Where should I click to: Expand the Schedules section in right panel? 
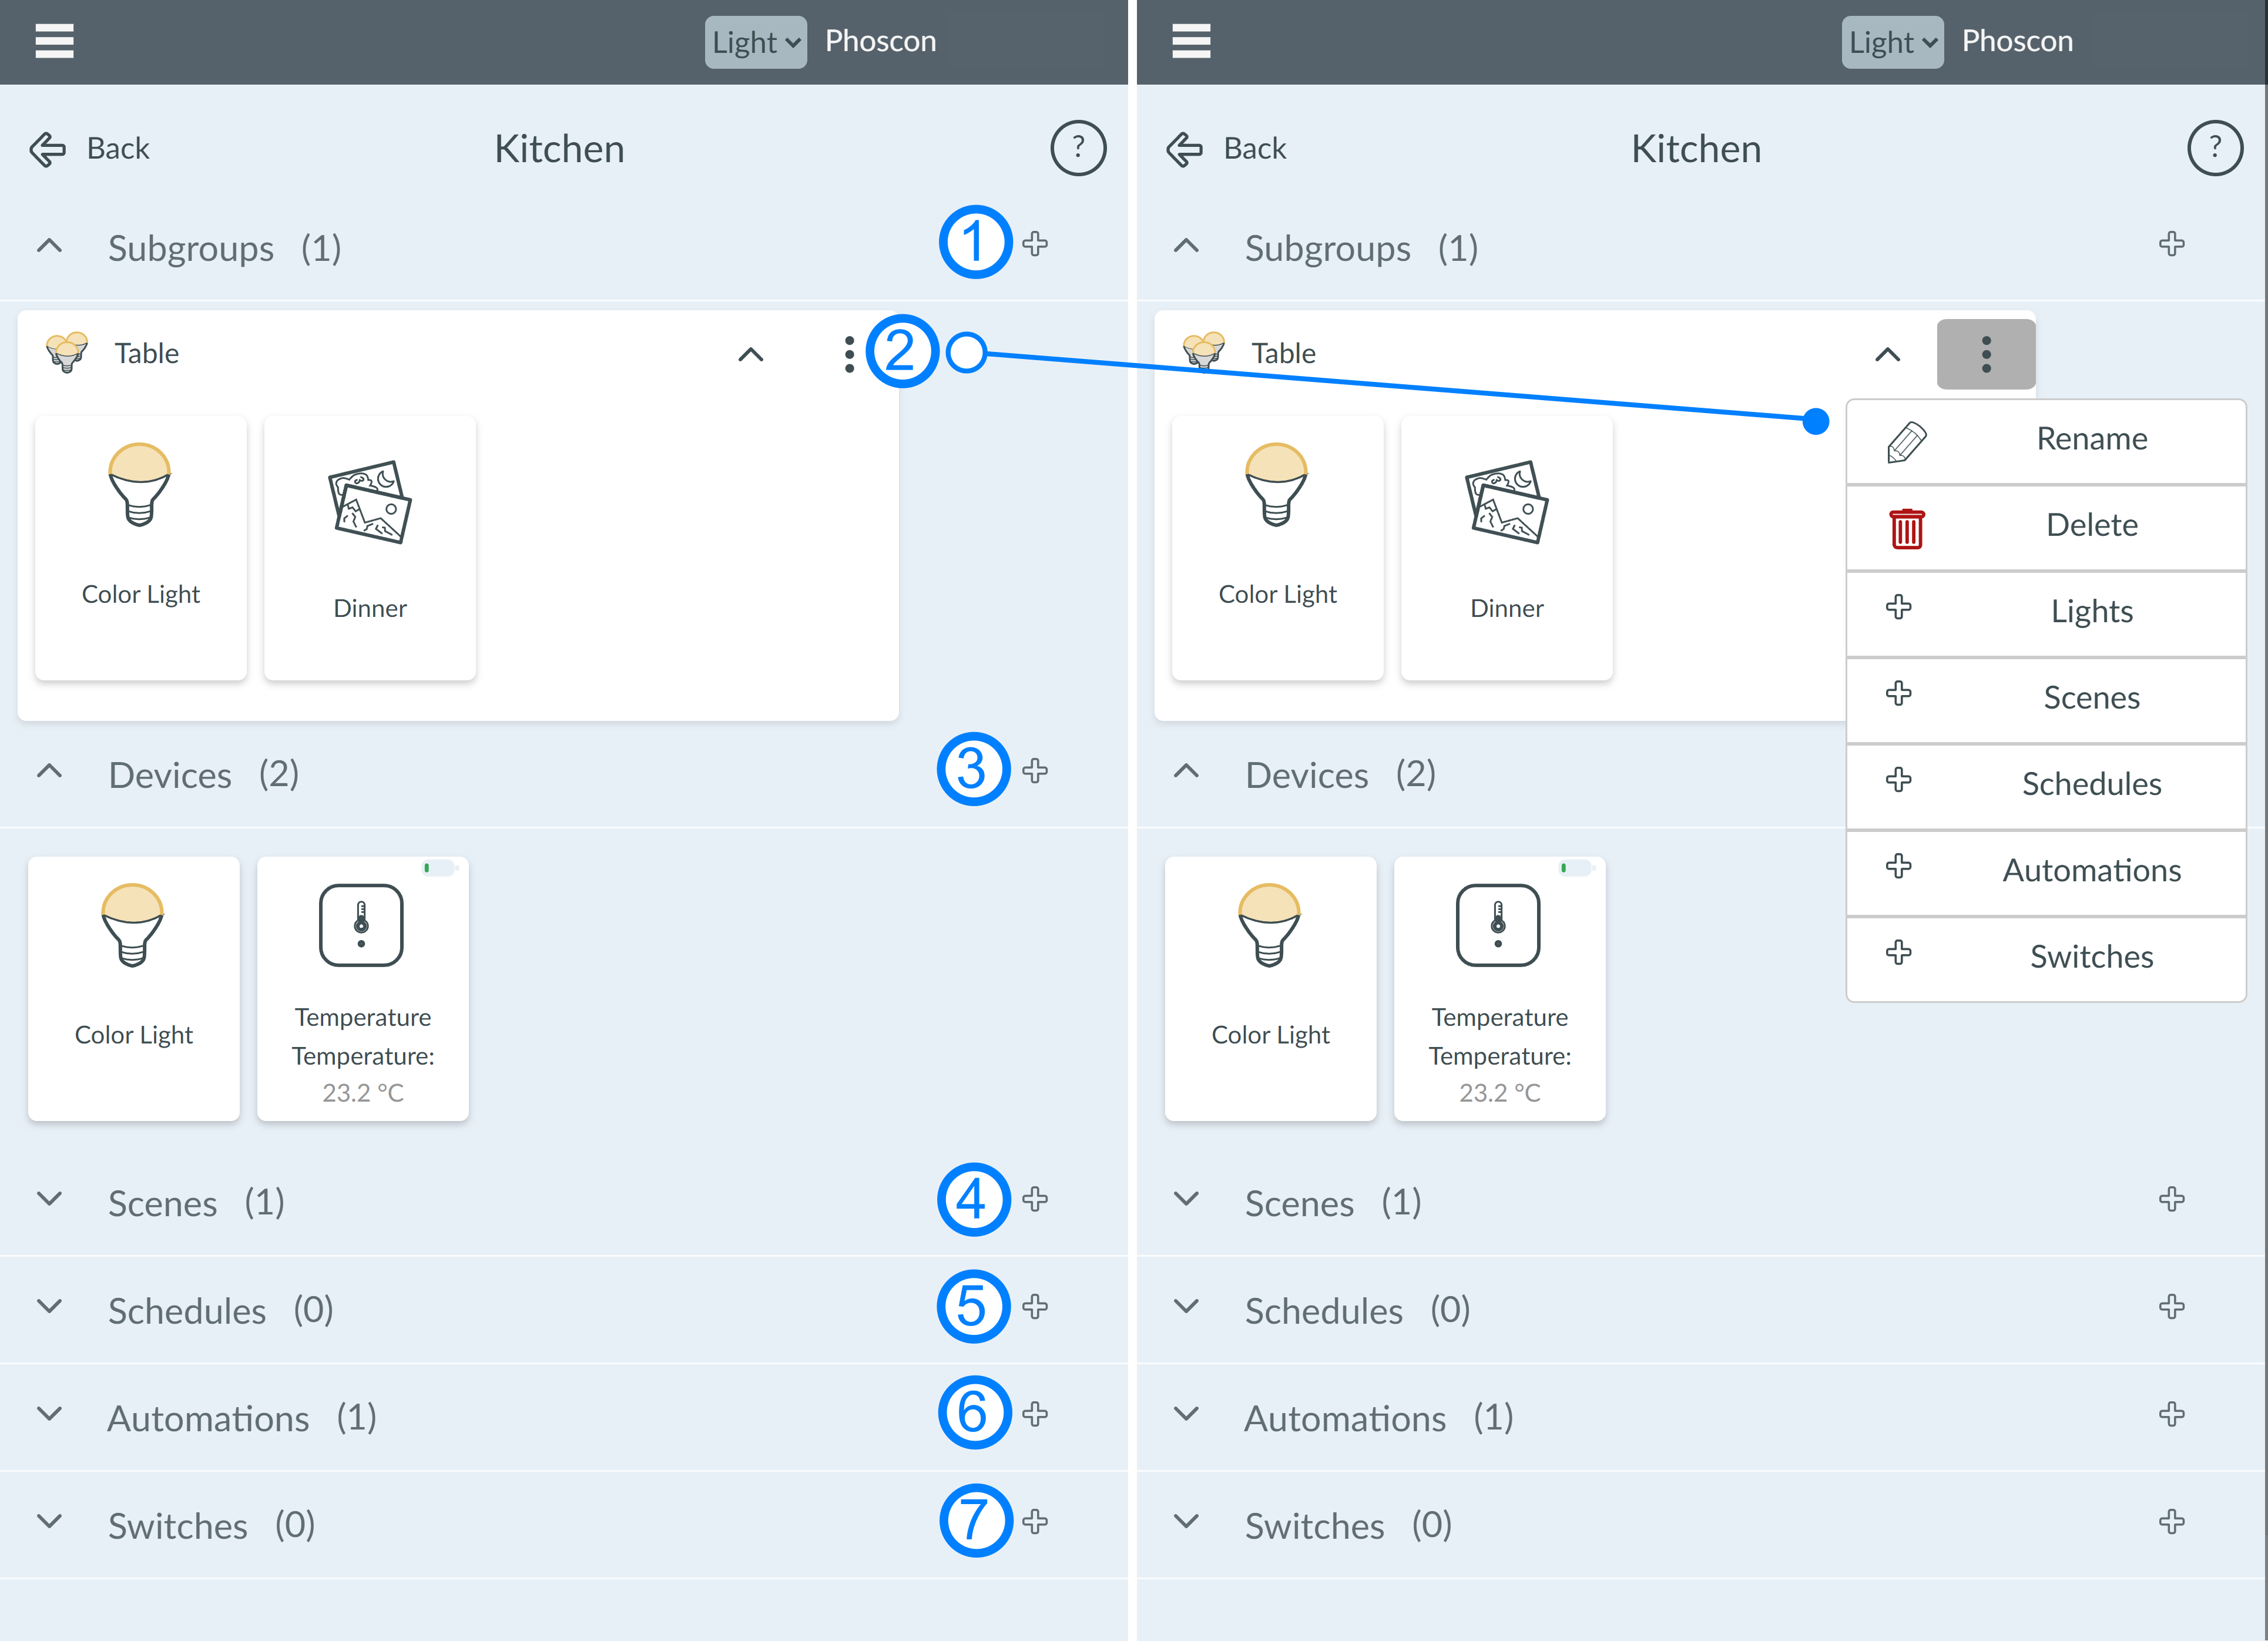click(x=1186, y=1307)
